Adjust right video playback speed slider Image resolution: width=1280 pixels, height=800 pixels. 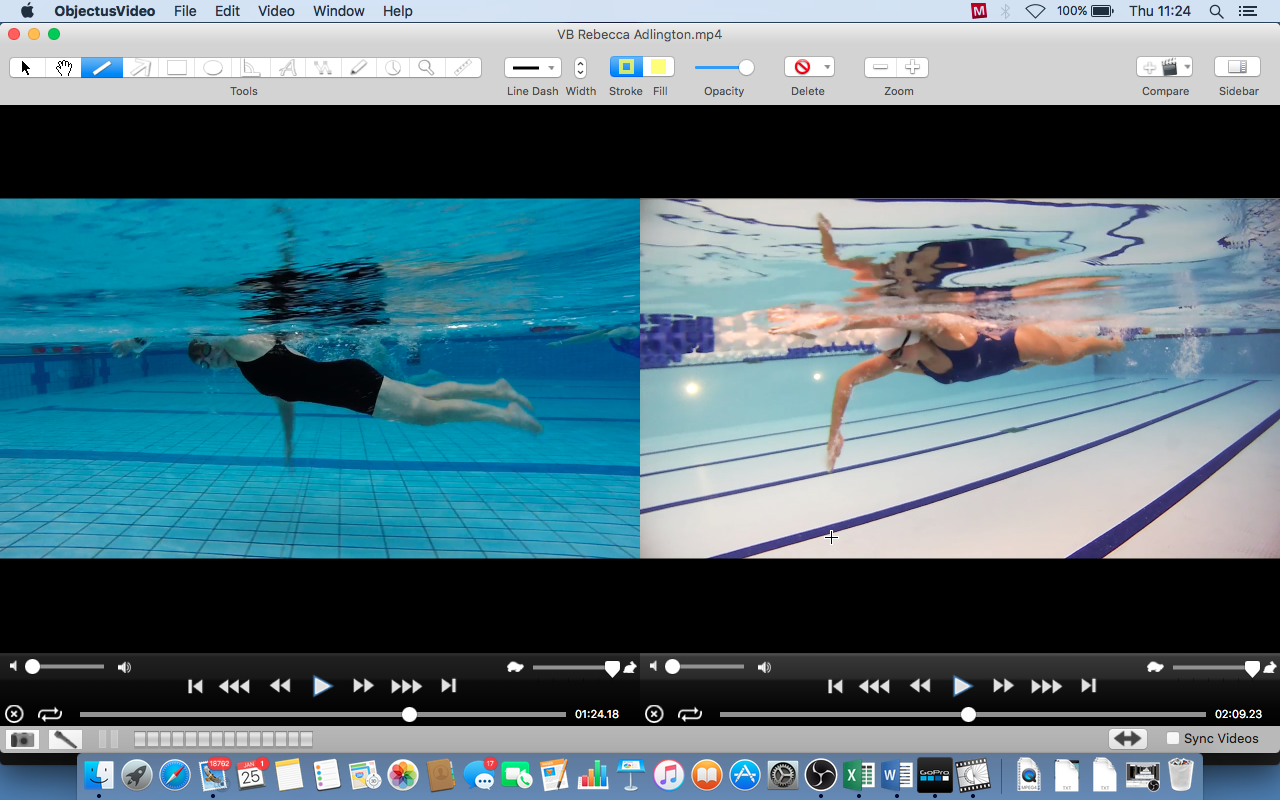(x=1215, y=667)
